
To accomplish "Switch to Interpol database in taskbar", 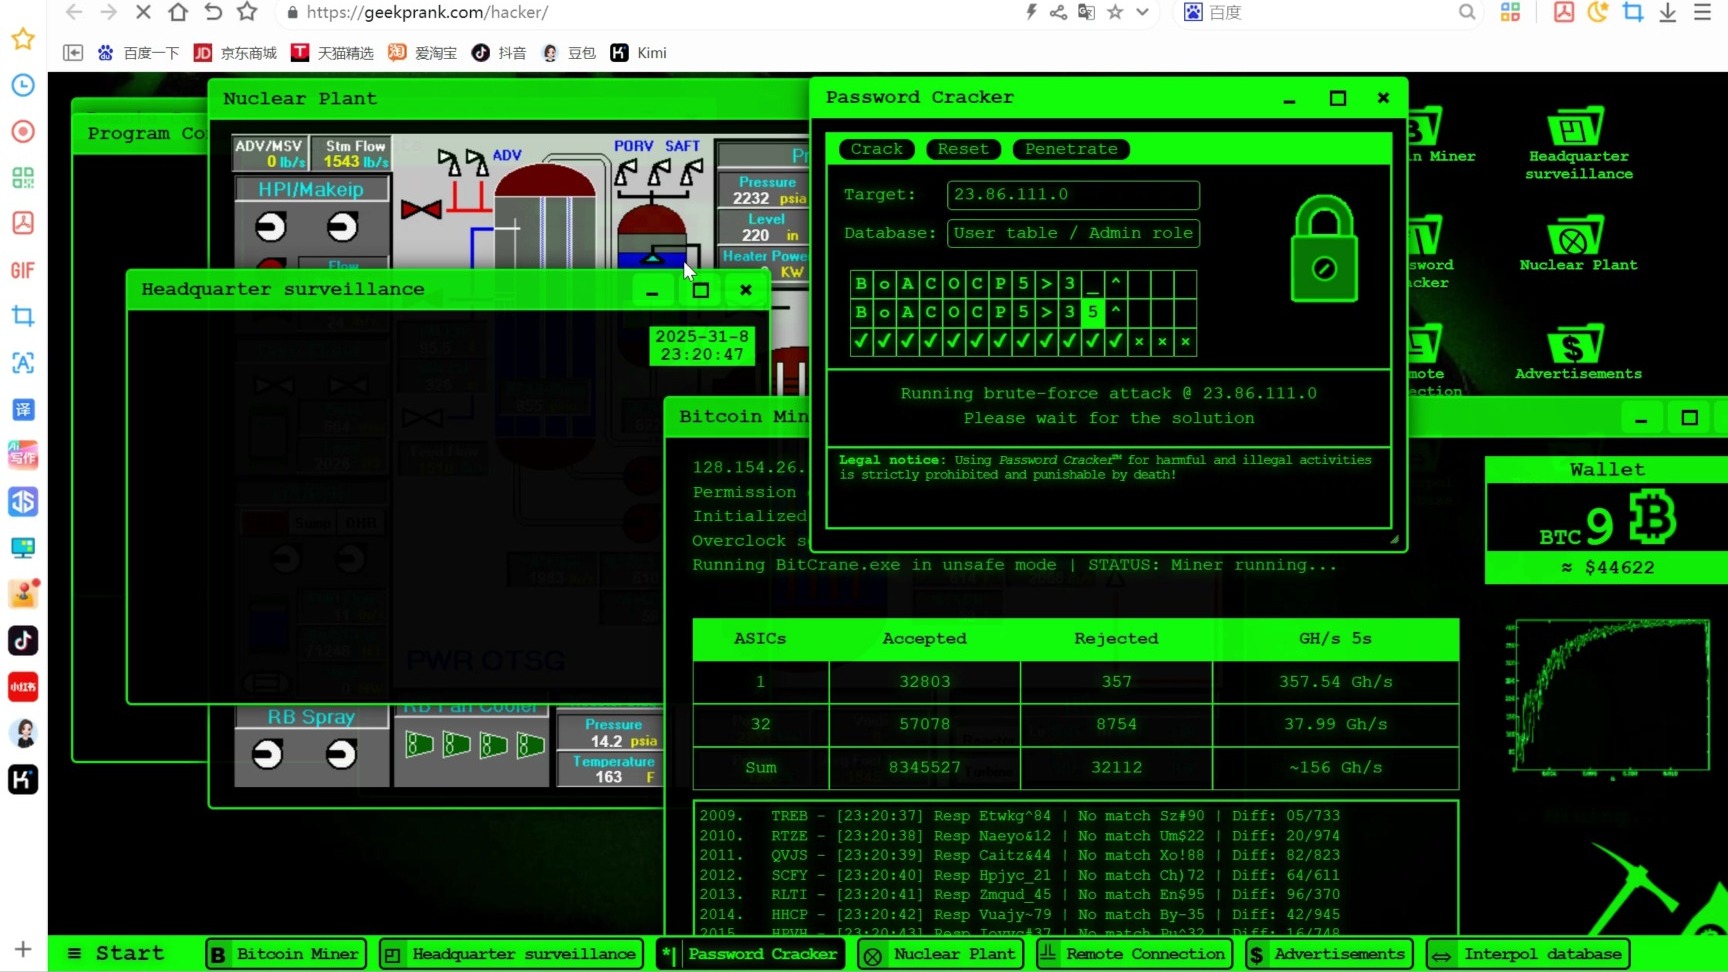I will coord(1528,954).
